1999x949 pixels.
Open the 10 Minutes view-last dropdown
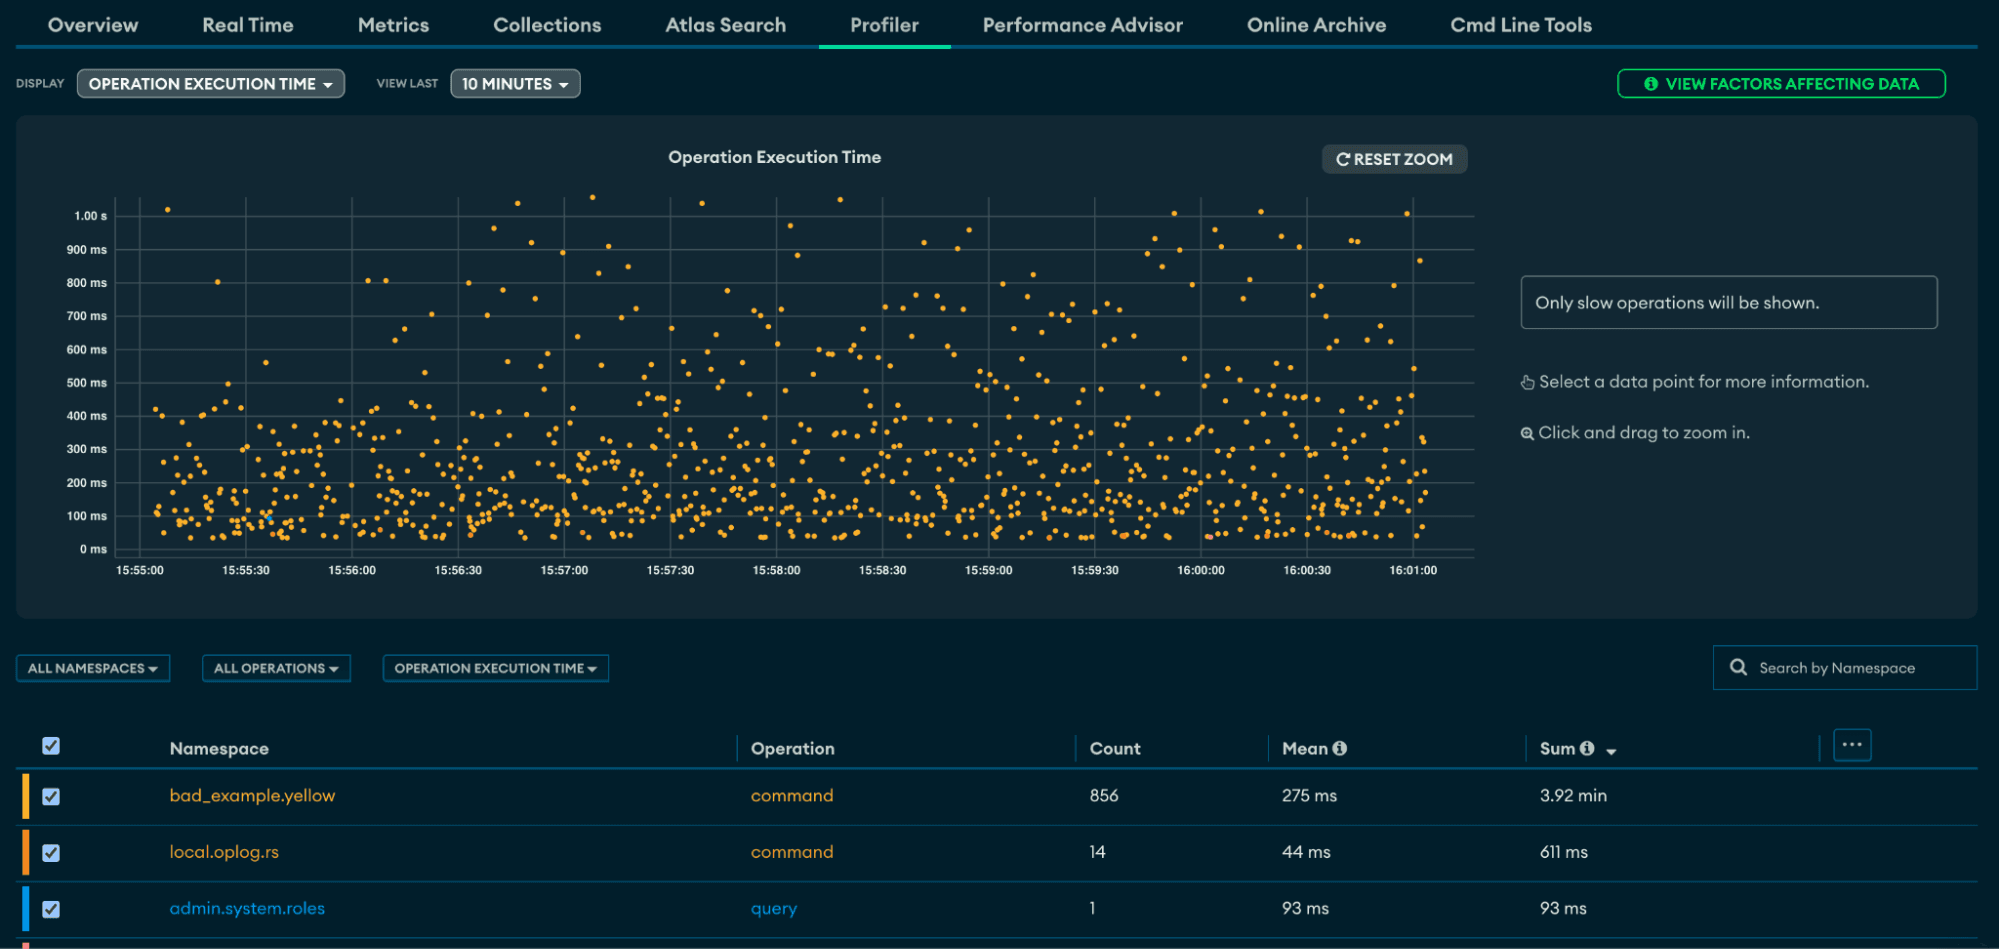(x=515, y=84)
